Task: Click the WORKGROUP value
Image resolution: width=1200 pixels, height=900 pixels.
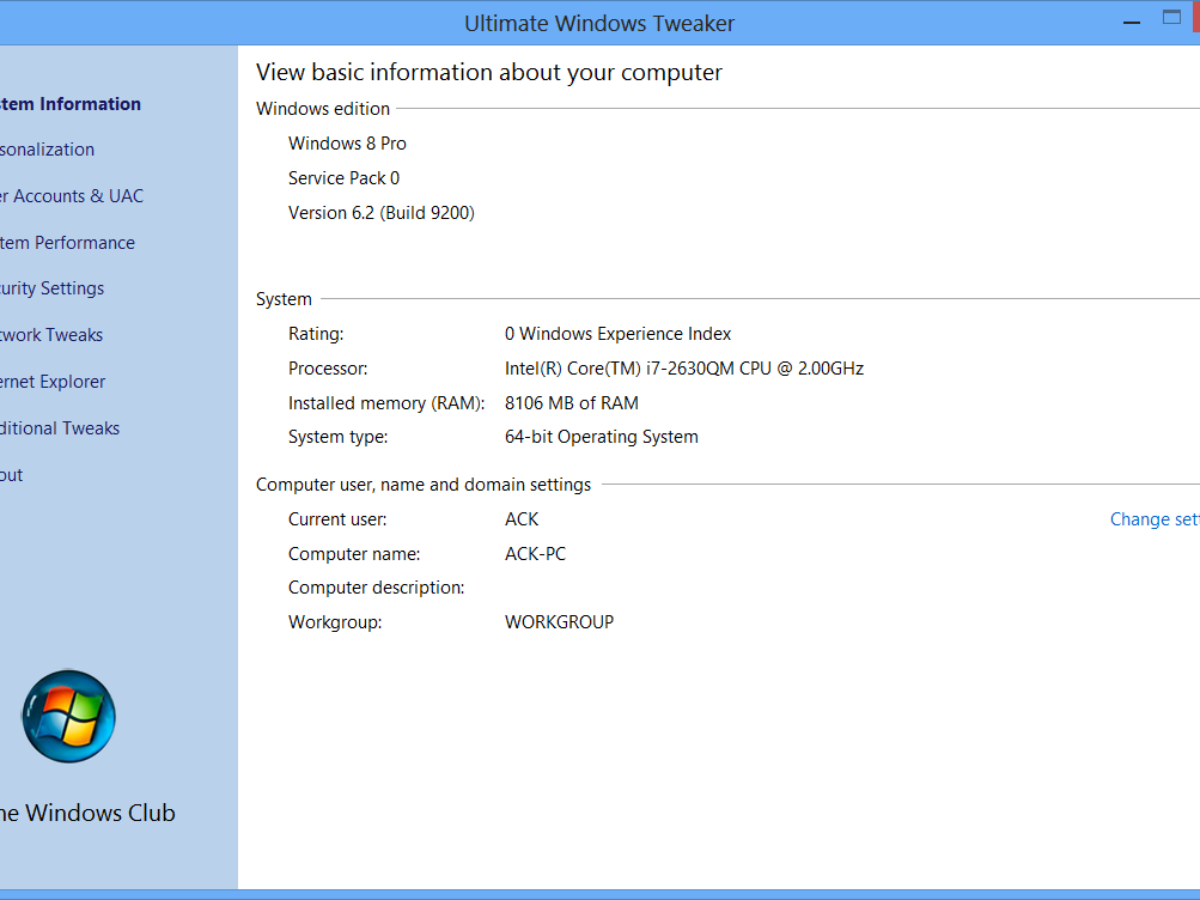Action: coord(559,622)
